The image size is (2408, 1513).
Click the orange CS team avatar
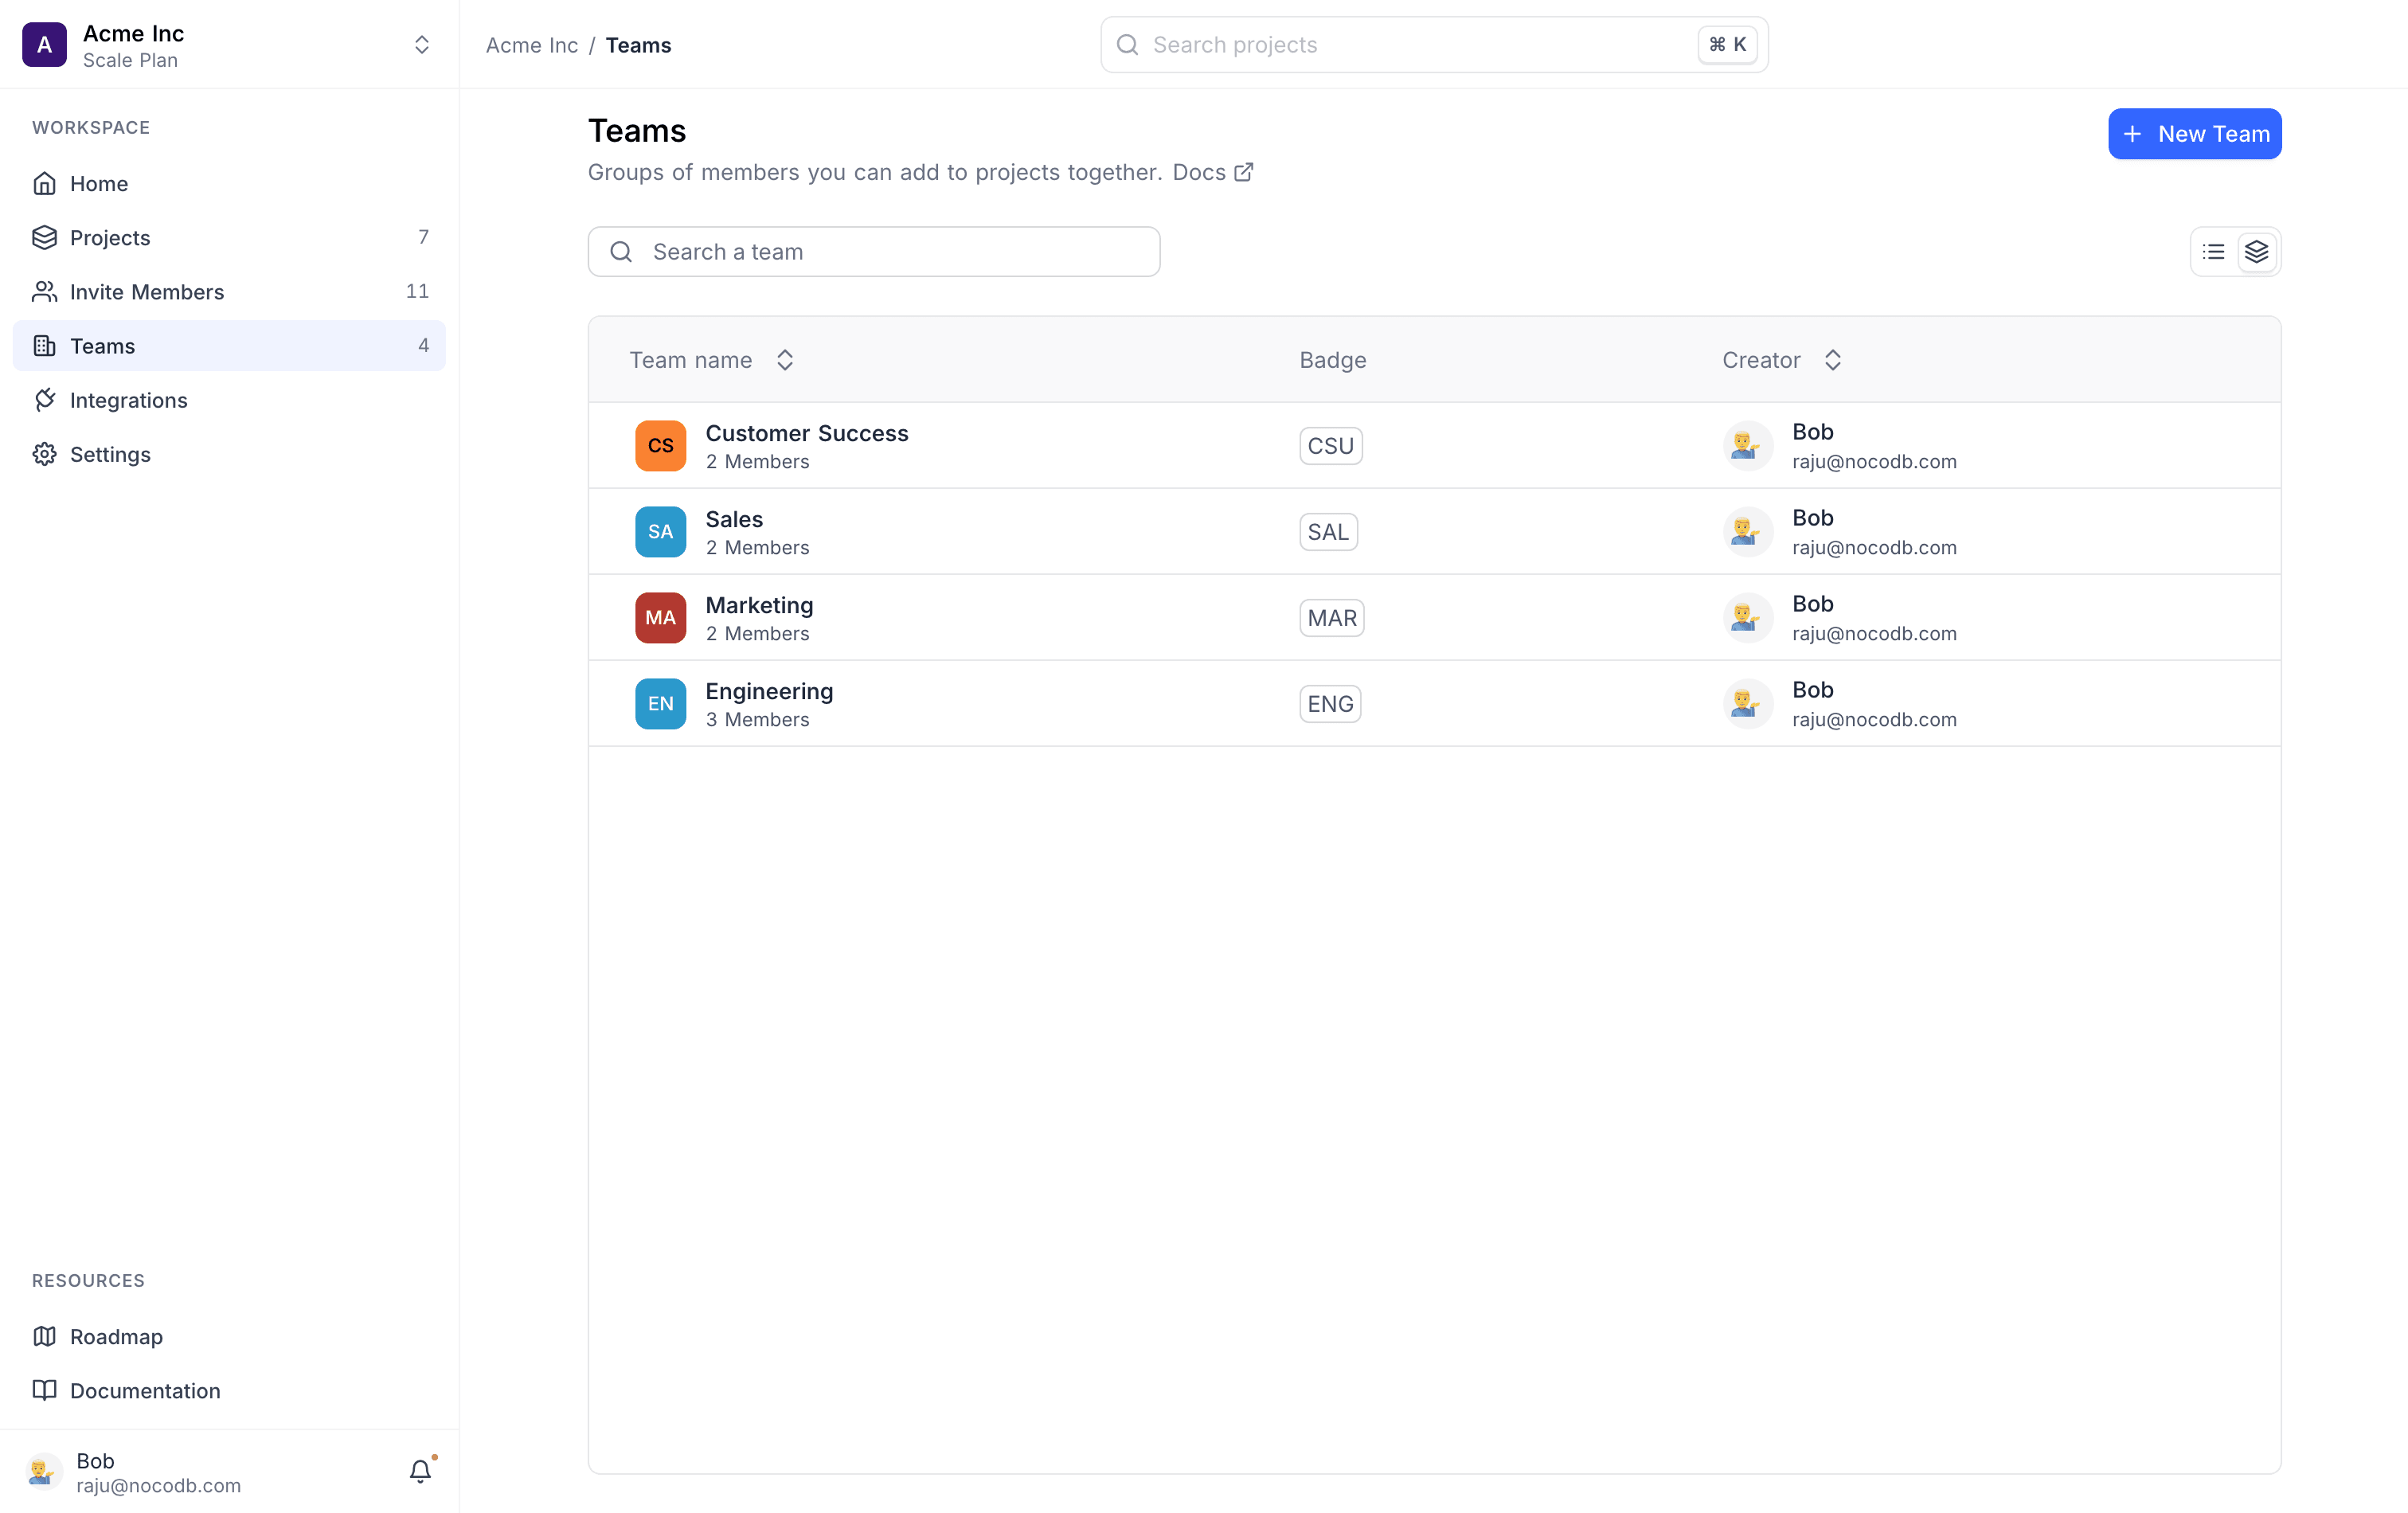coord(660,446)
